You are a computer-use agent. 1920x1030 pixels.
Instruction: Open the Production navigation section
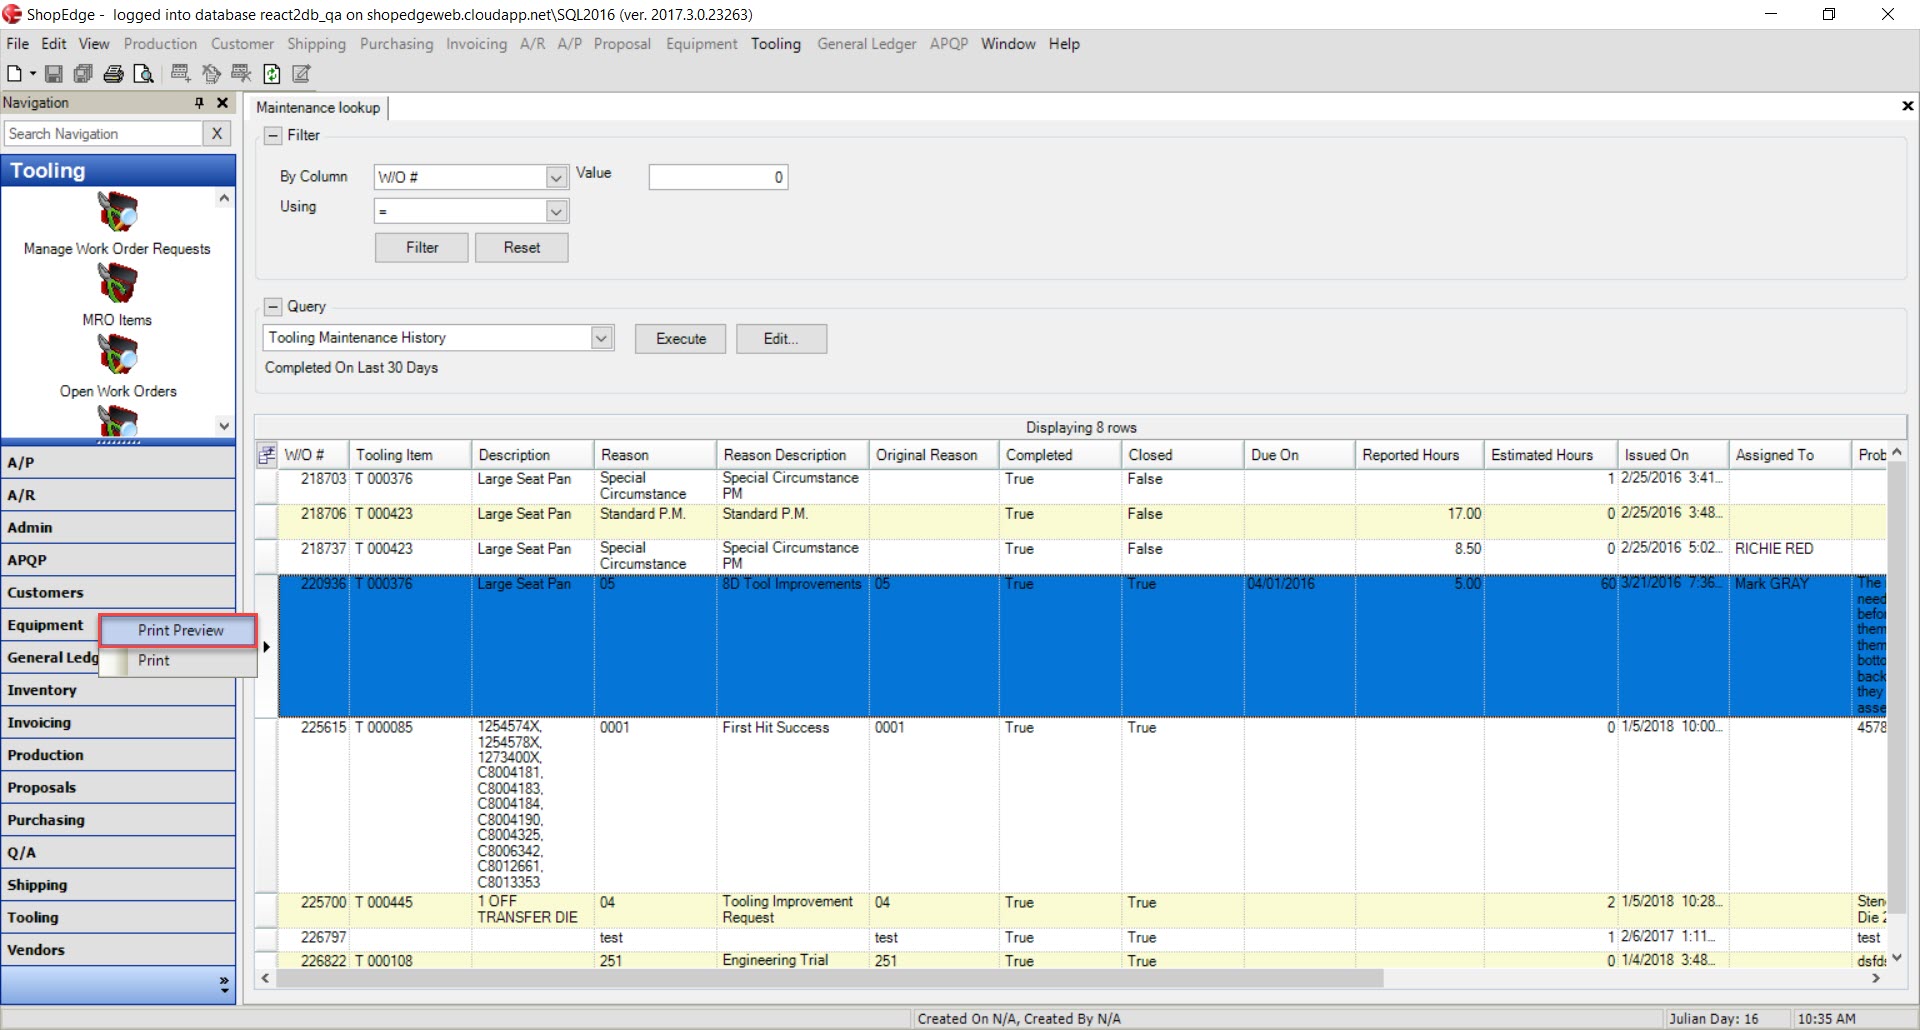click(118, 755)
